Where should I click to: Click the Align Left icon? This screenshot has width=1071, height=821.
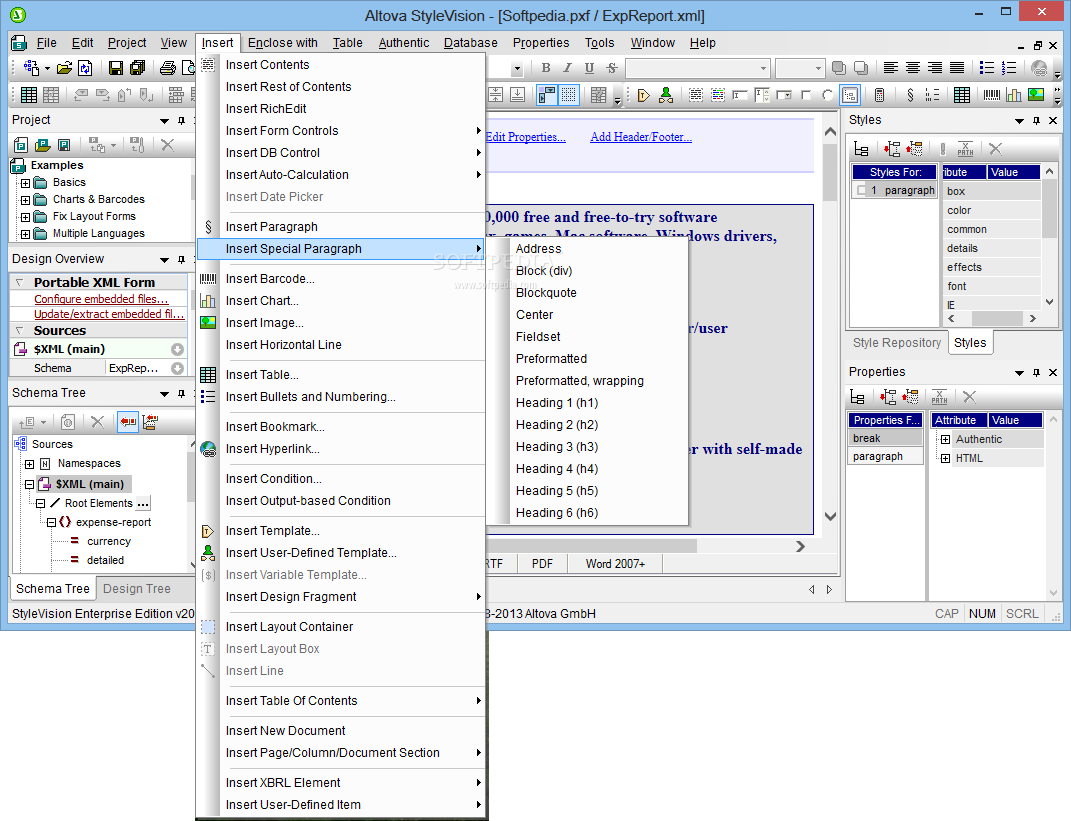pos(891,68)
